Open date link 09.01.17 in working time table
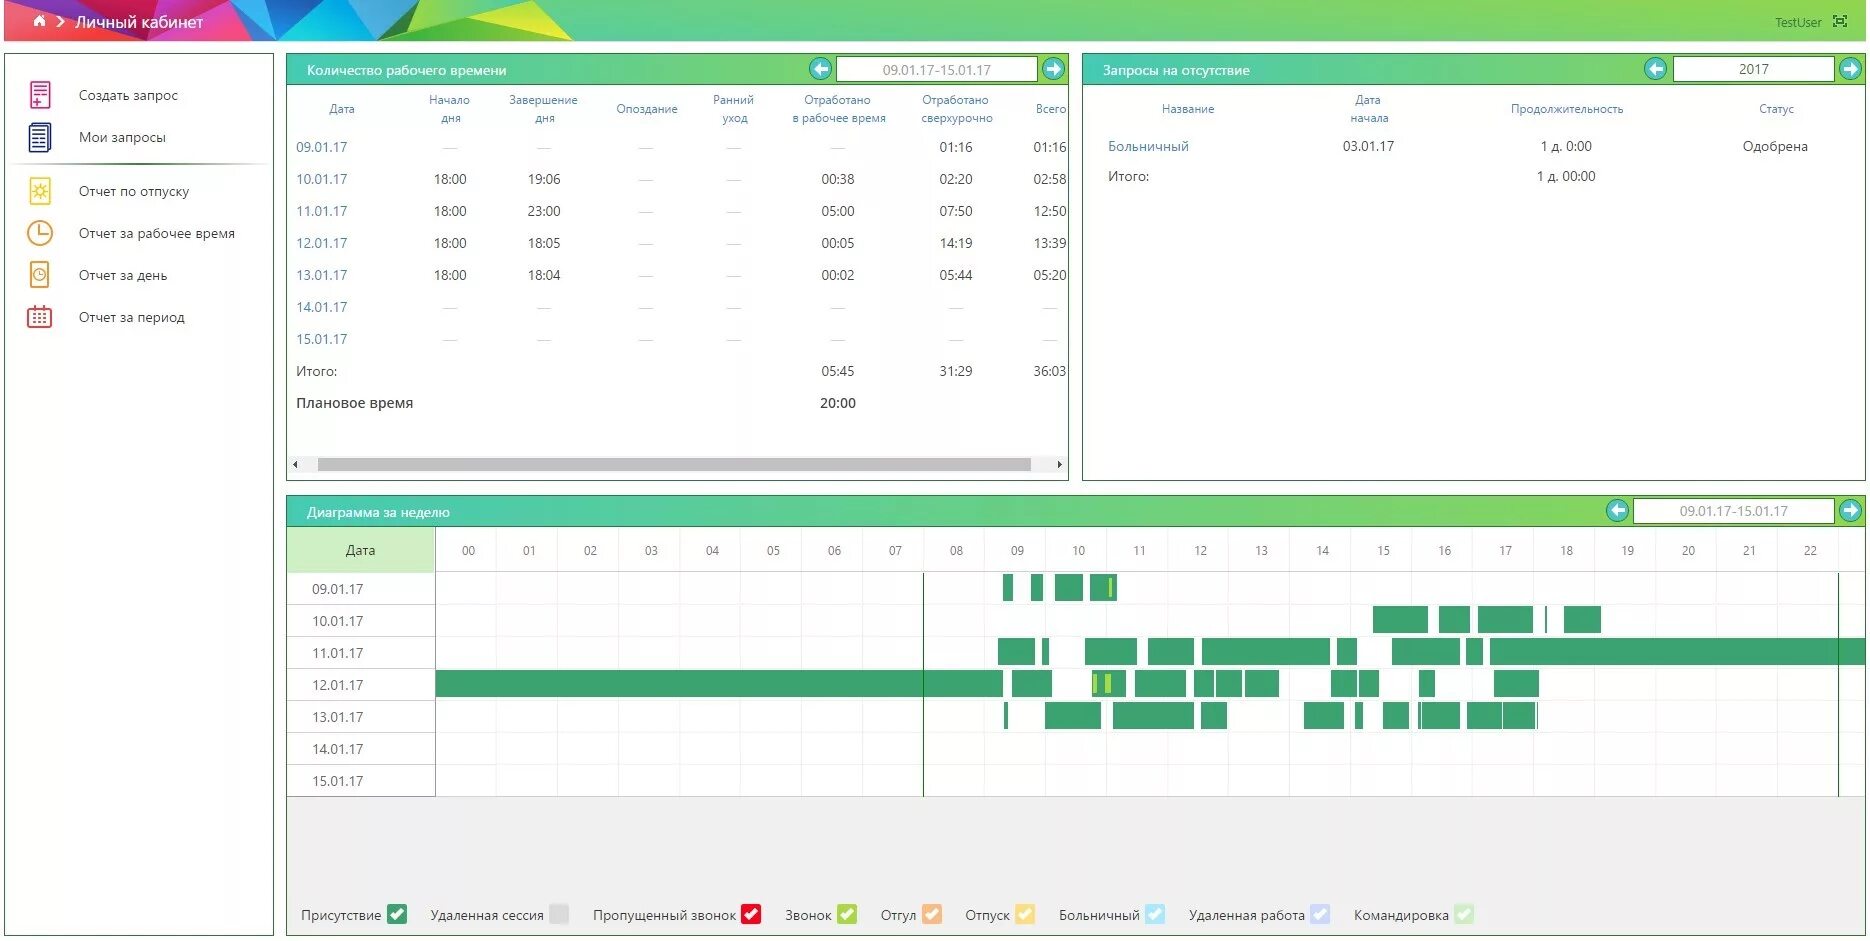 coord(322,147)
